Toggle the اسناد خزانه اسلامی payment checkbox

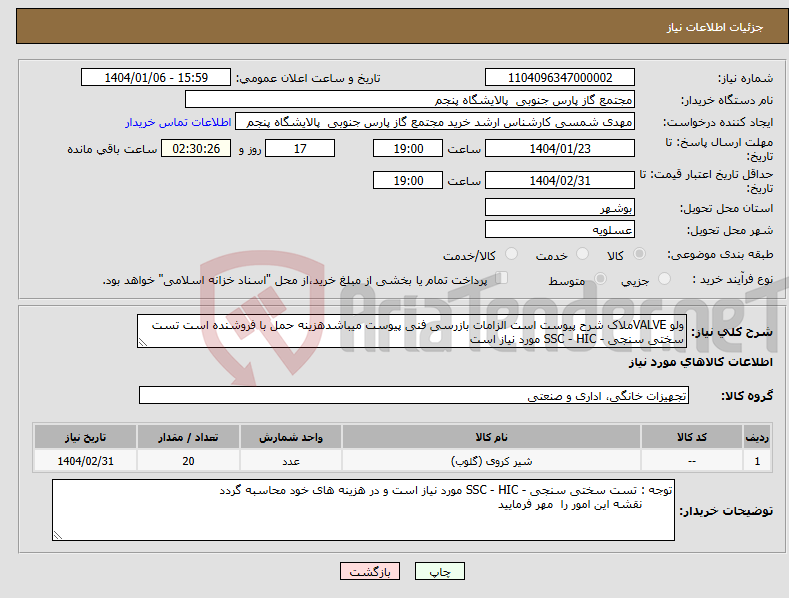coord(502,278)
